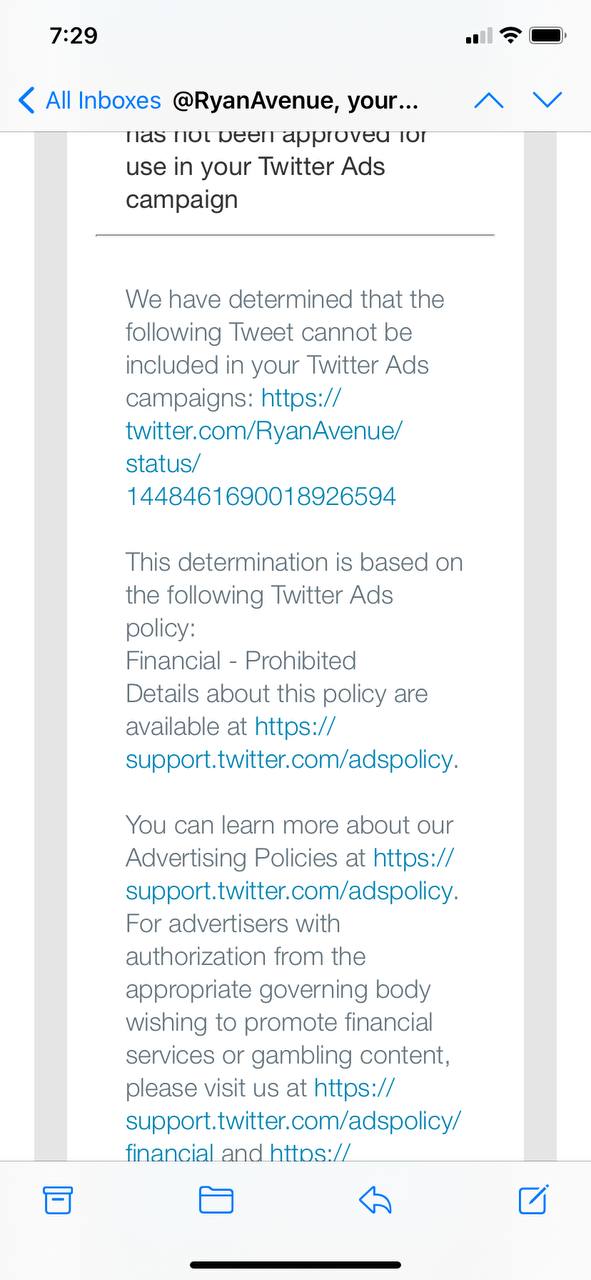Open the rejected tweet status link
The image size is (591, 1280).
[264, 446]
